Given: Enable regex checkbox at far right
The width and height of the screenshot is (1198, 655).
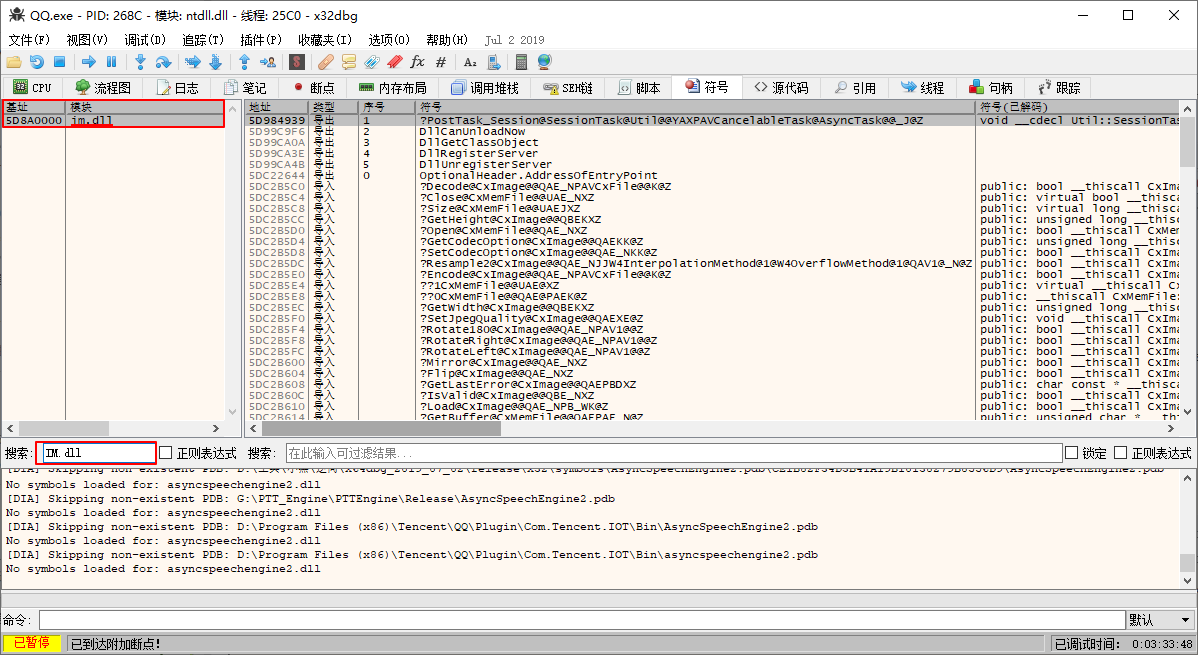Looking at the screenshot, I should click(x=1121, y=453).
